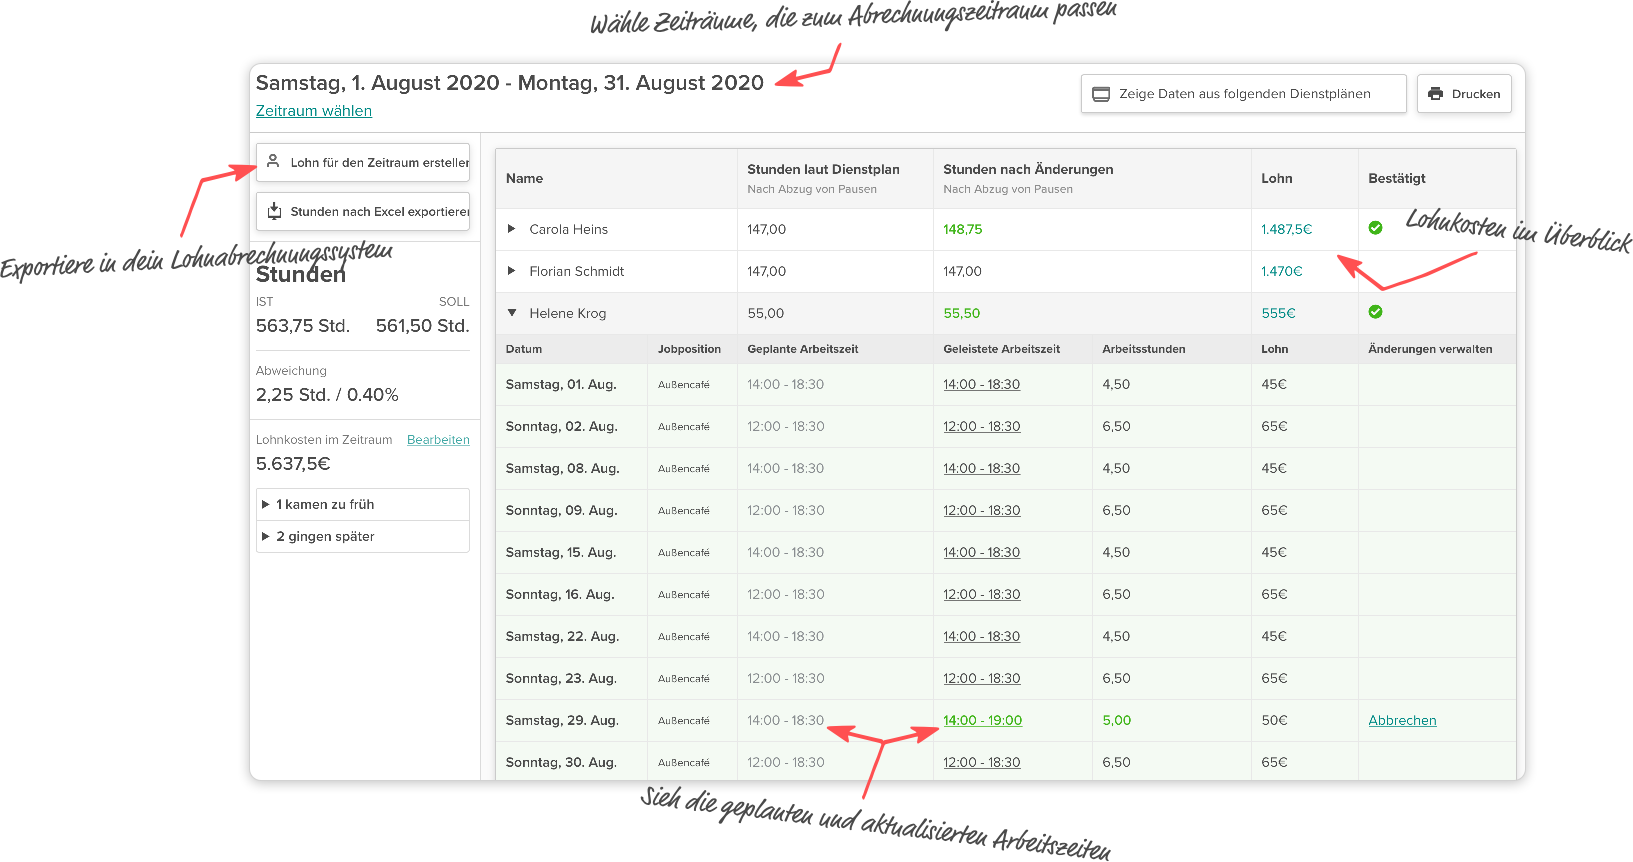
Task: Expand Florian Schmidt row
Action: (x=512, y=271)
